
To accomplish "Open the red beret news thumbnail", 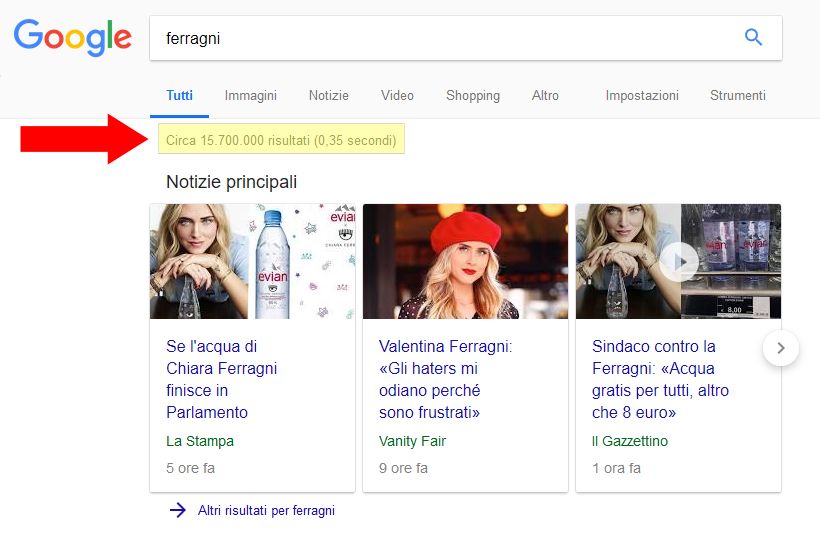I will [x=465, y=261].
